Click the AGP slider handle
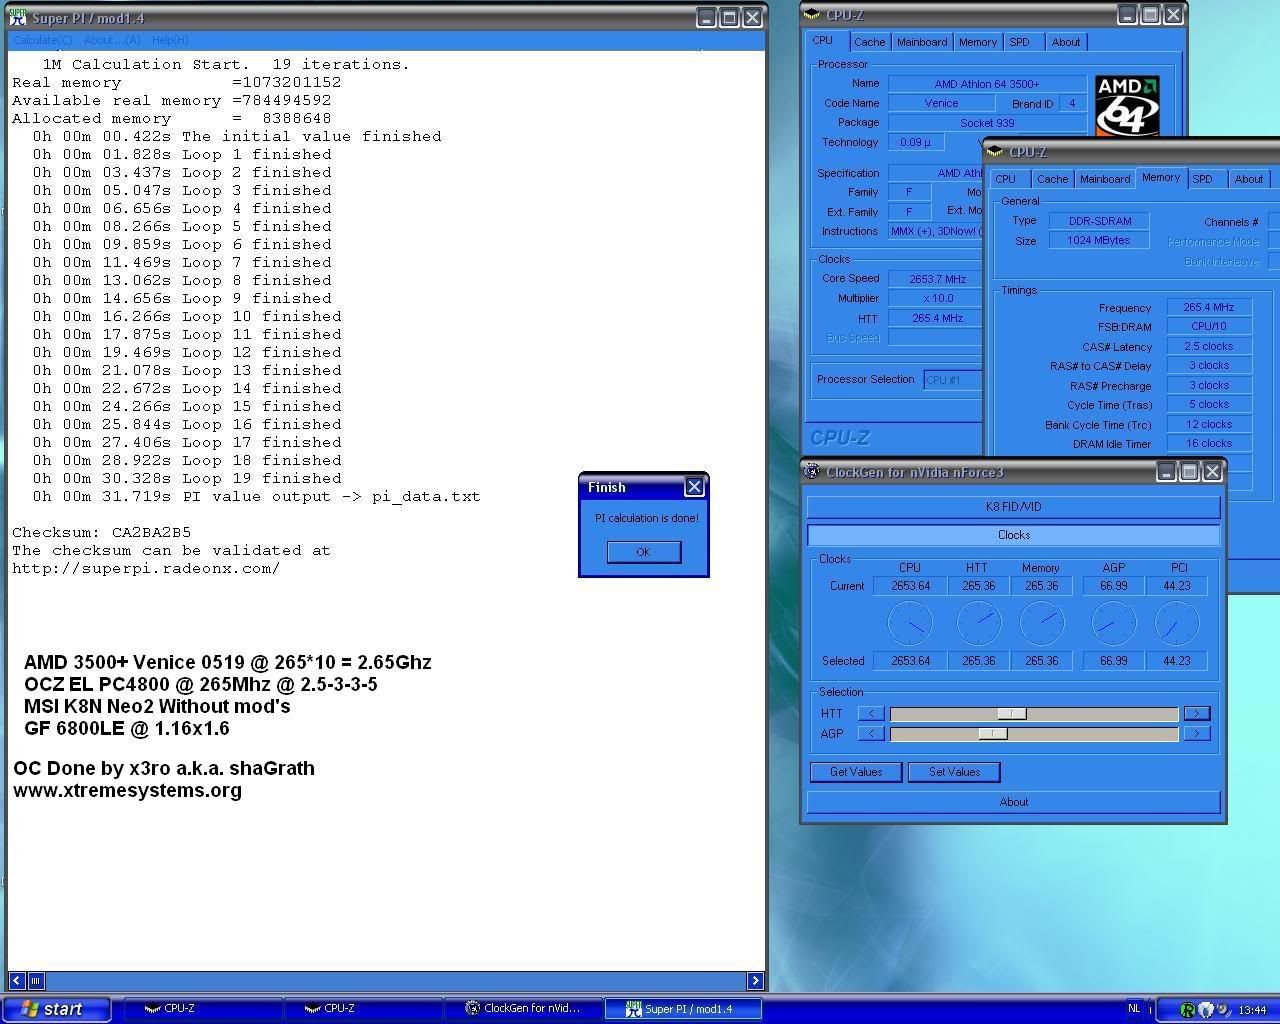 pyautogui.click(x=993, y=733)
